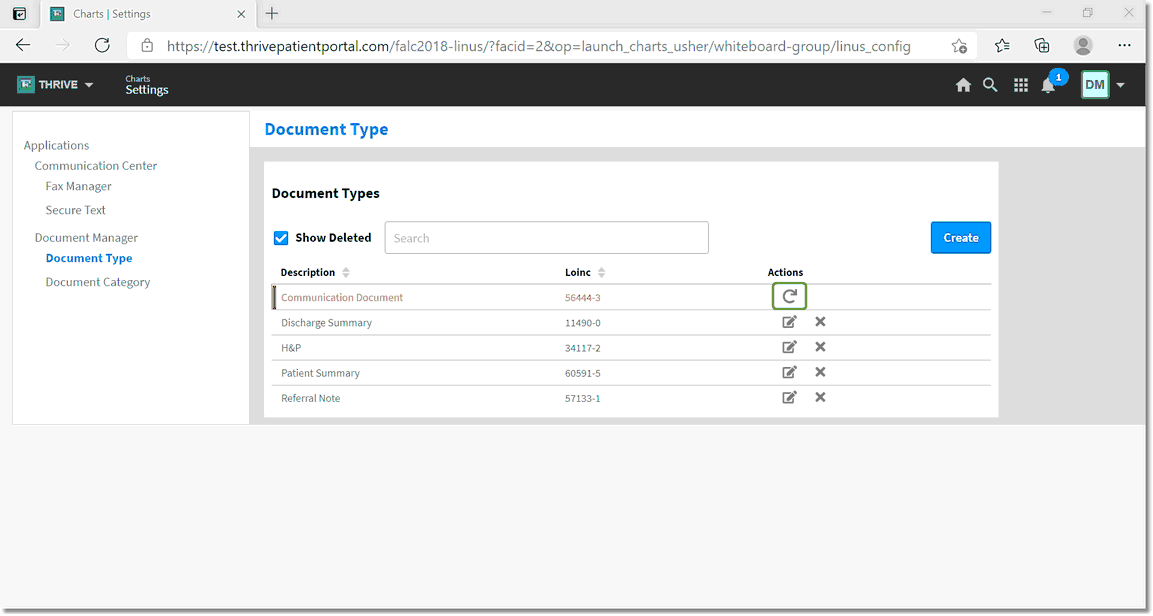The height and width of the screenshot is (616, 1153).
Task: Click the Thrive logo icon
Action: pos(26,85)
